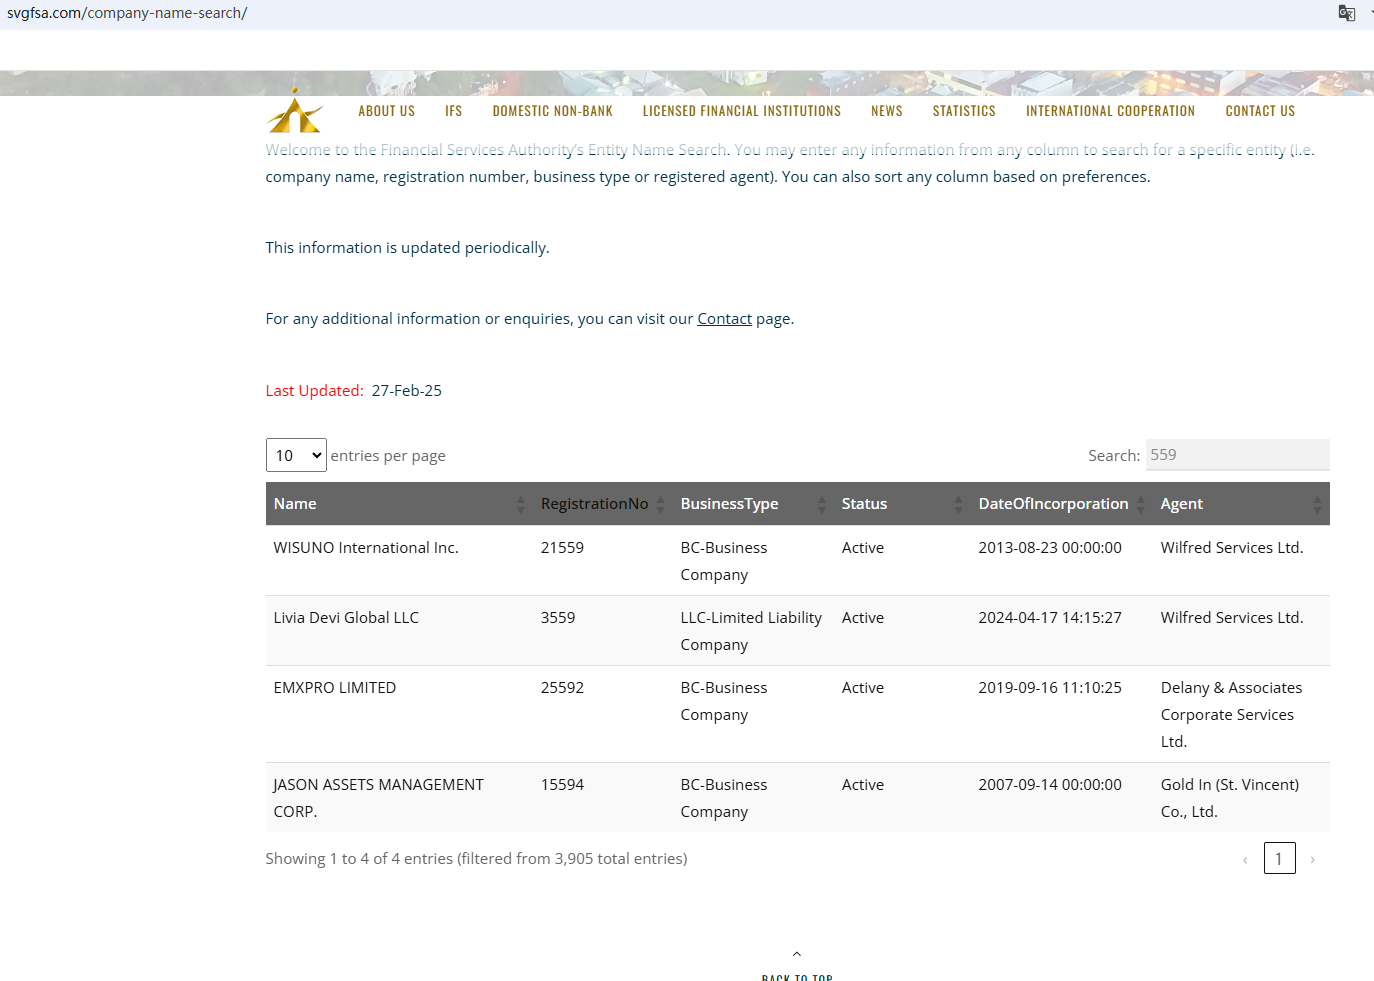Click the Last Updated label

pyautogui.click(x=315, y=391)
